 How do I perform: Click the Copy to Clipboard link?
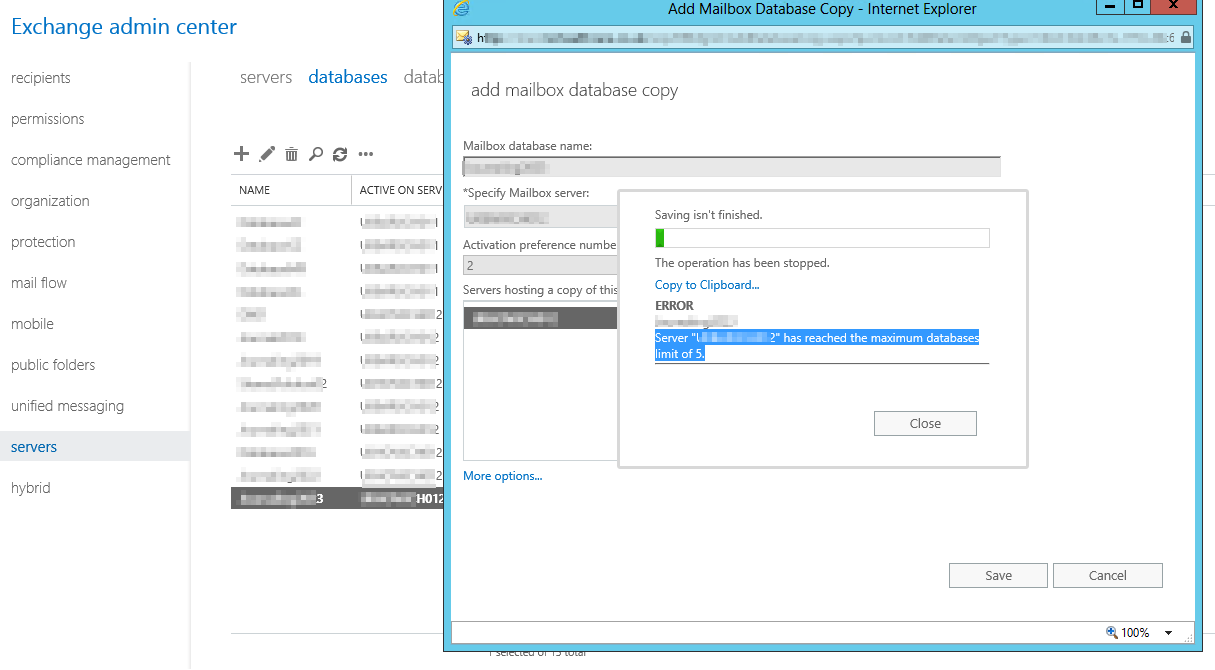(x=707, y=285)
